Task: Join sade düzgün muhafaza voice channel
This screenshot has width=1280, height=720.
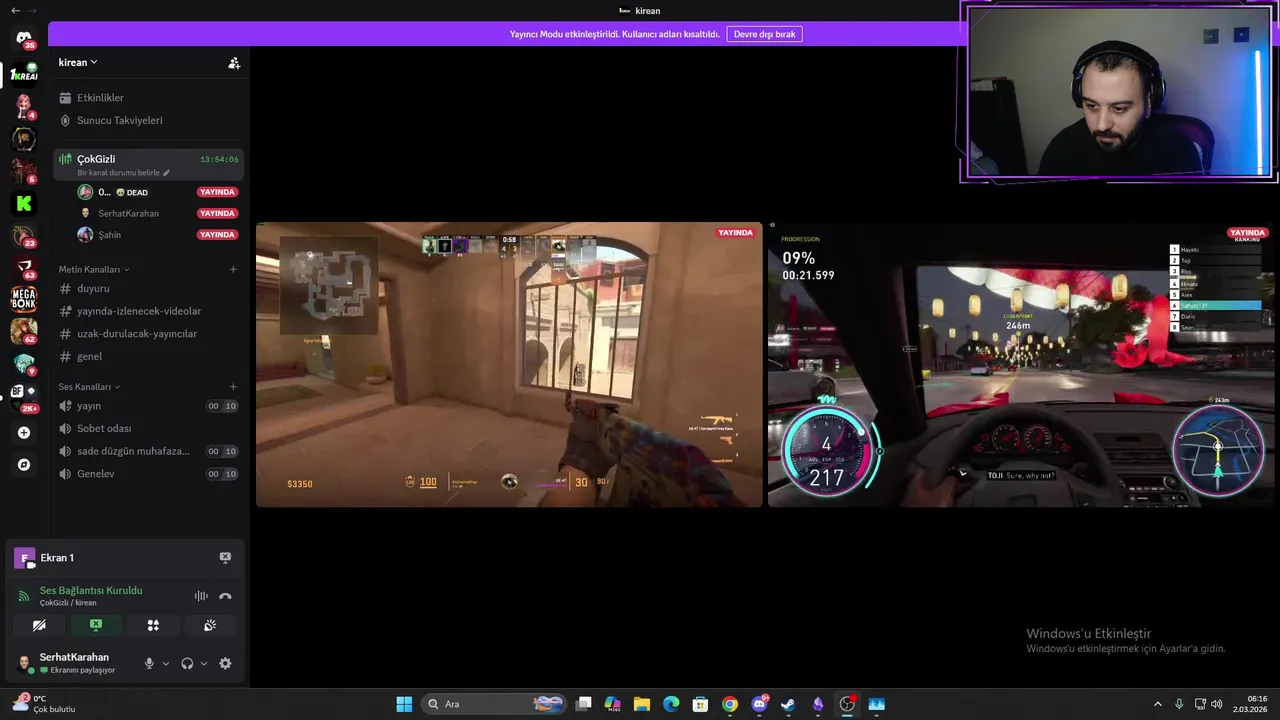Action: pyautogui.click(x=149, y=451)
